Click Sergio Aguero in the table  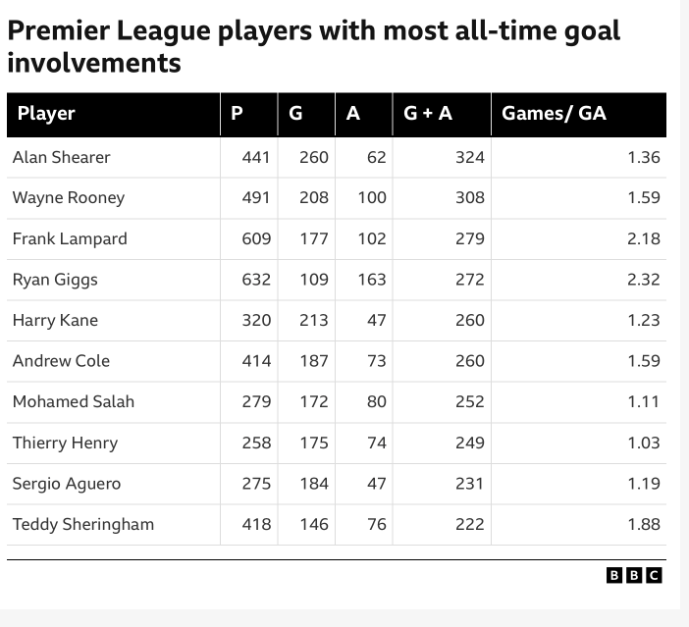(x=66, y=484)
